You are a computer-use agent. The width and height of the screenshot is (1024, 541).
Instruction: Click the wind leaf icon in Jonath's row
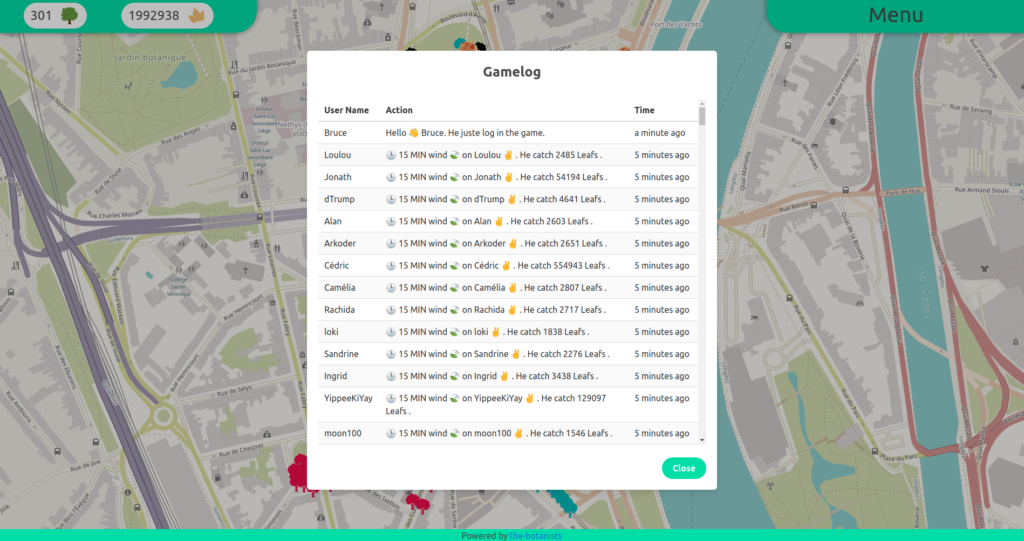pyautogui.click(x=455, y=177)
